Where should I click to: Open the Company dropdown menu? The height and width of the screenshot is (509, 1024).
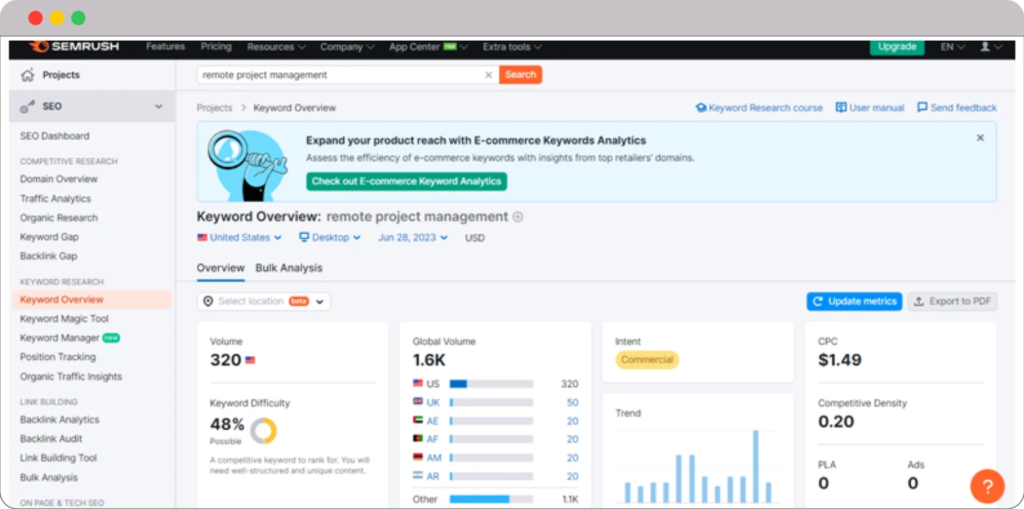(x=347, y=47)
